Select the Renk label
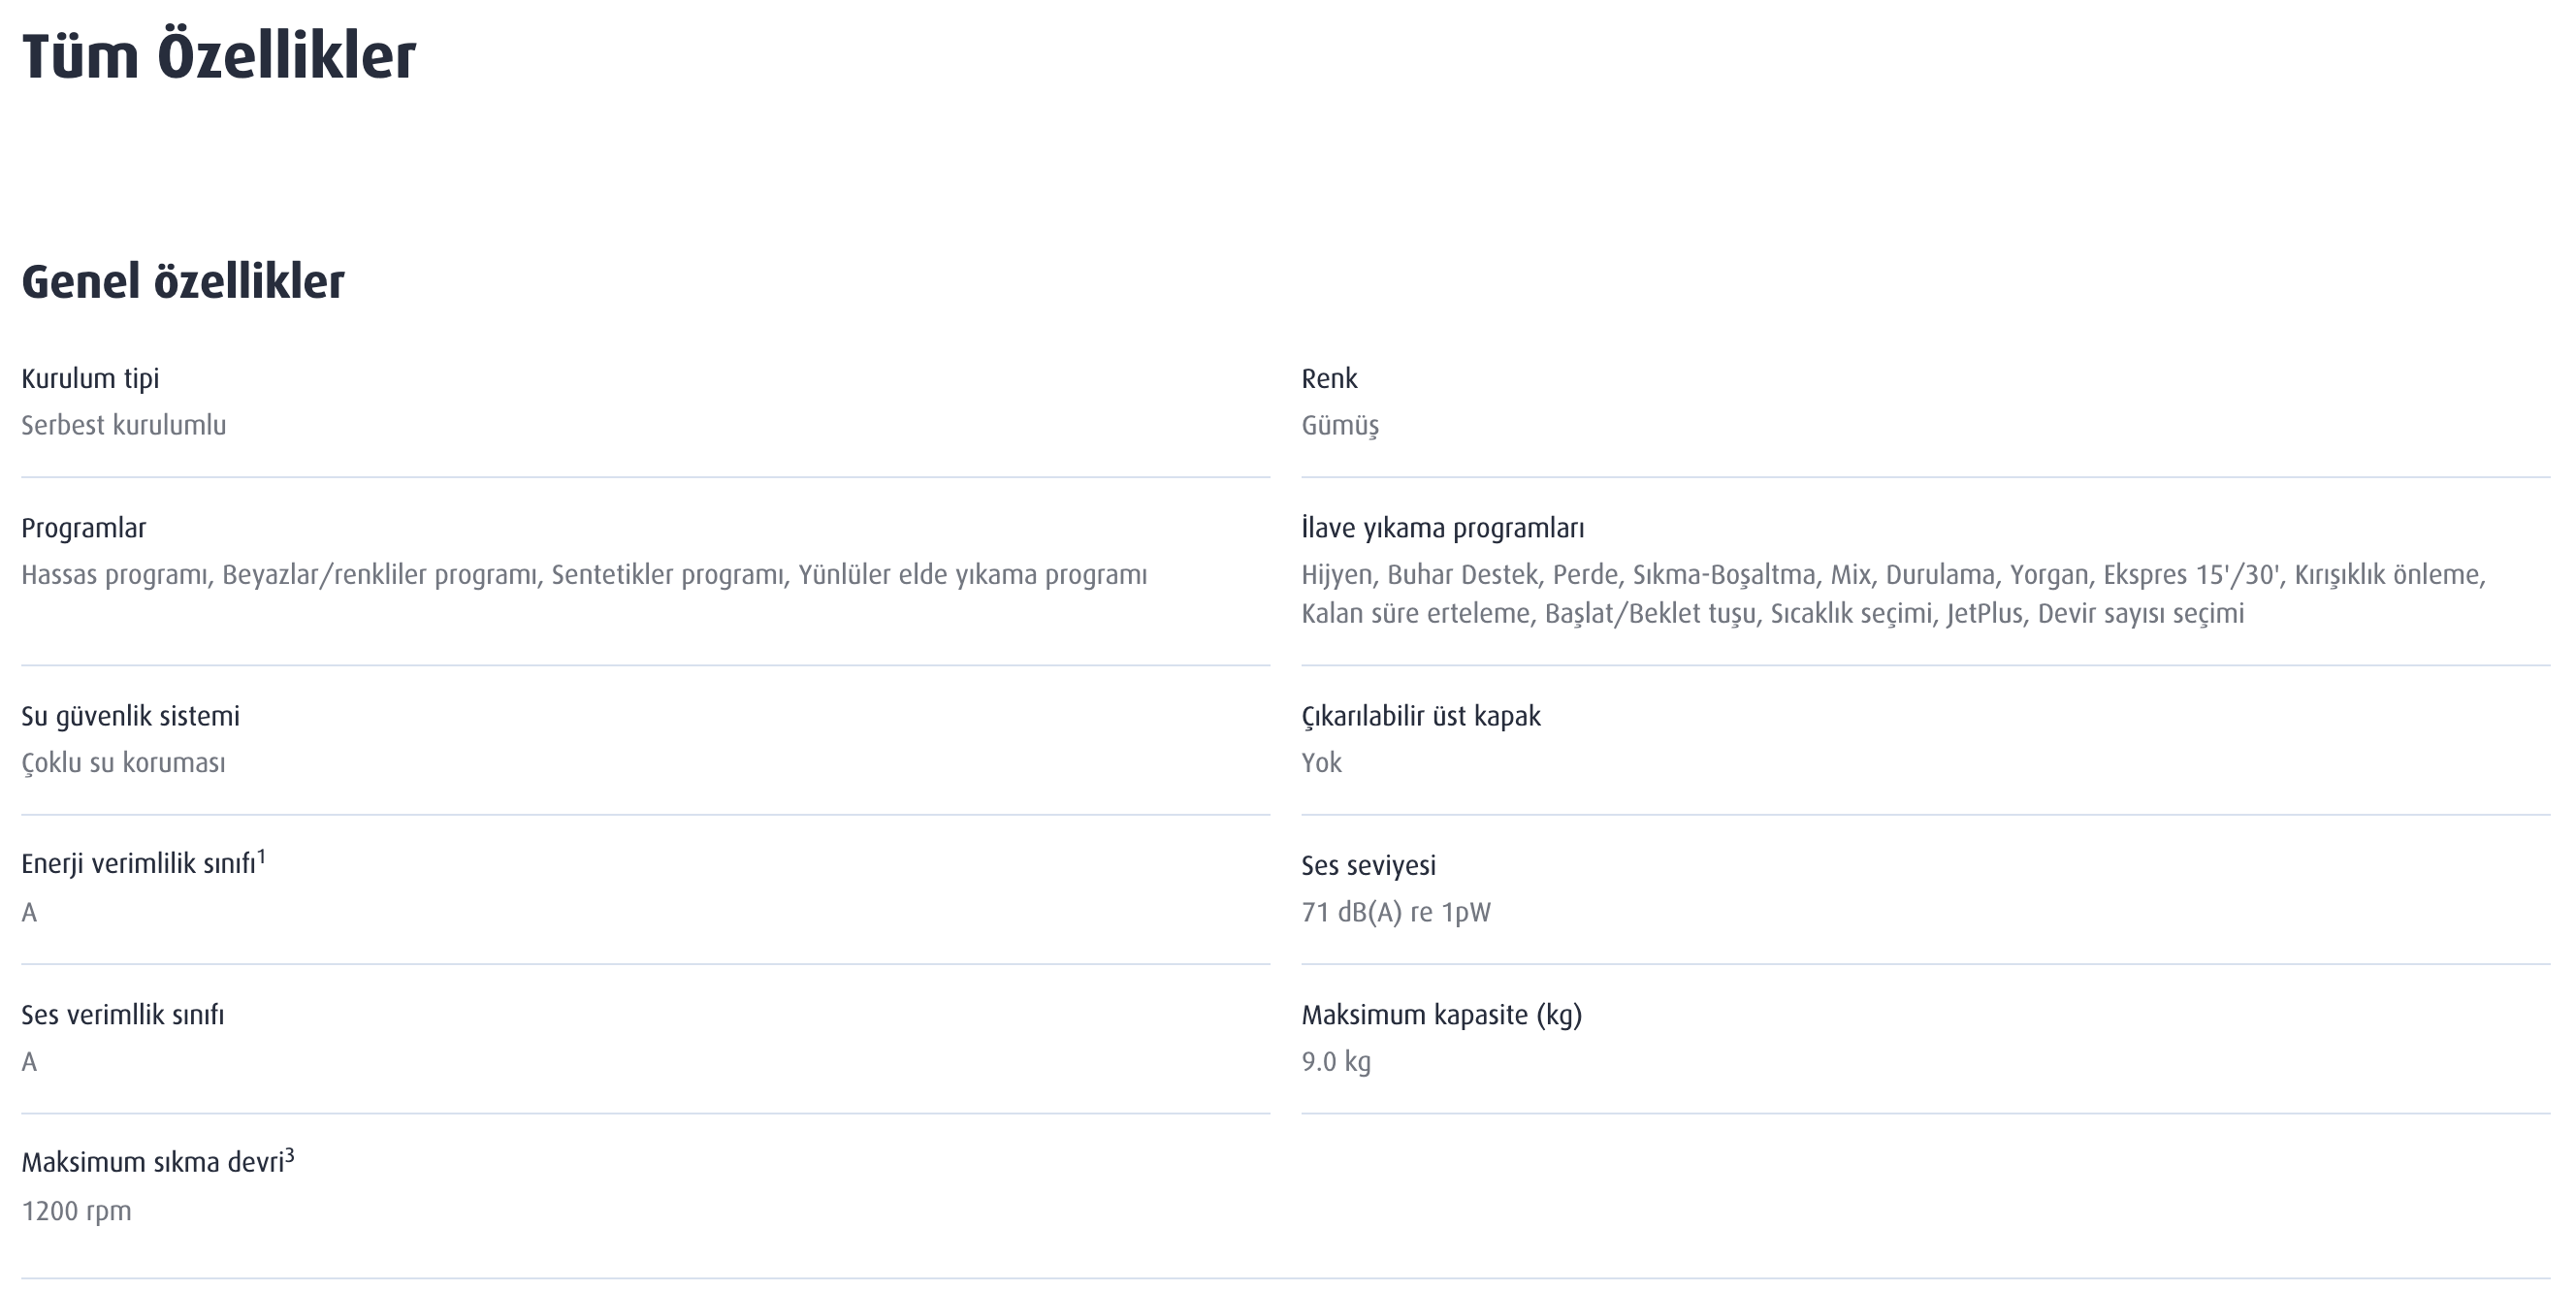The height and width of the screenshot is (1292, 2576). pyautogui.click(x=1329, y=379)
